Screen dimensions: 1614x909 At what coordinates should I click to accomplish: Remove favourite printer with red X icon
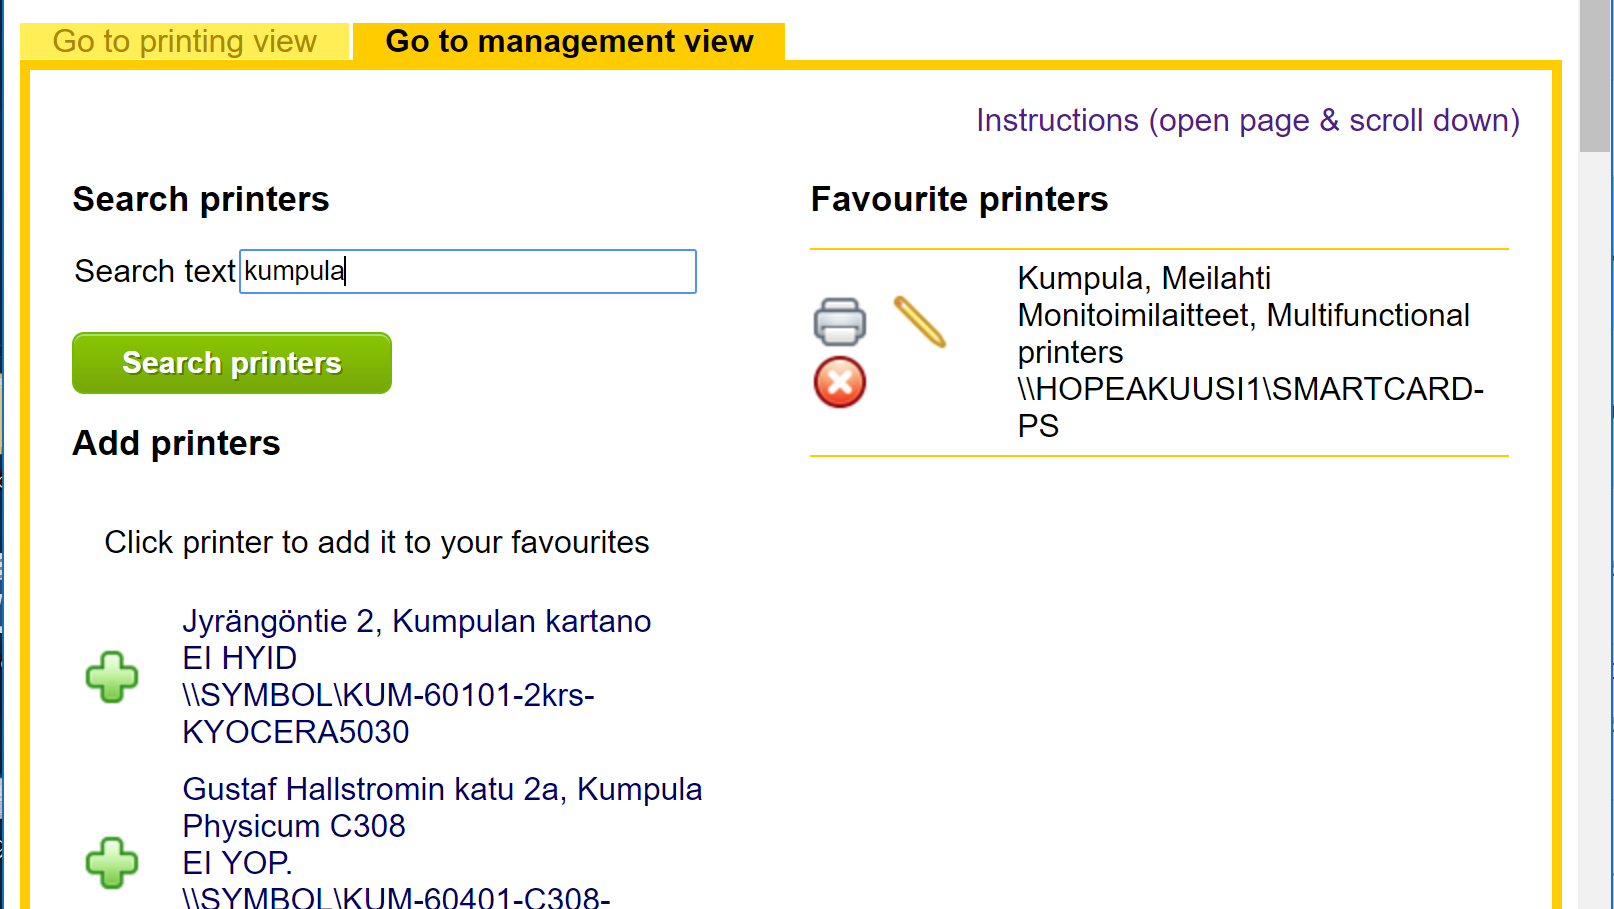[840, 382]
